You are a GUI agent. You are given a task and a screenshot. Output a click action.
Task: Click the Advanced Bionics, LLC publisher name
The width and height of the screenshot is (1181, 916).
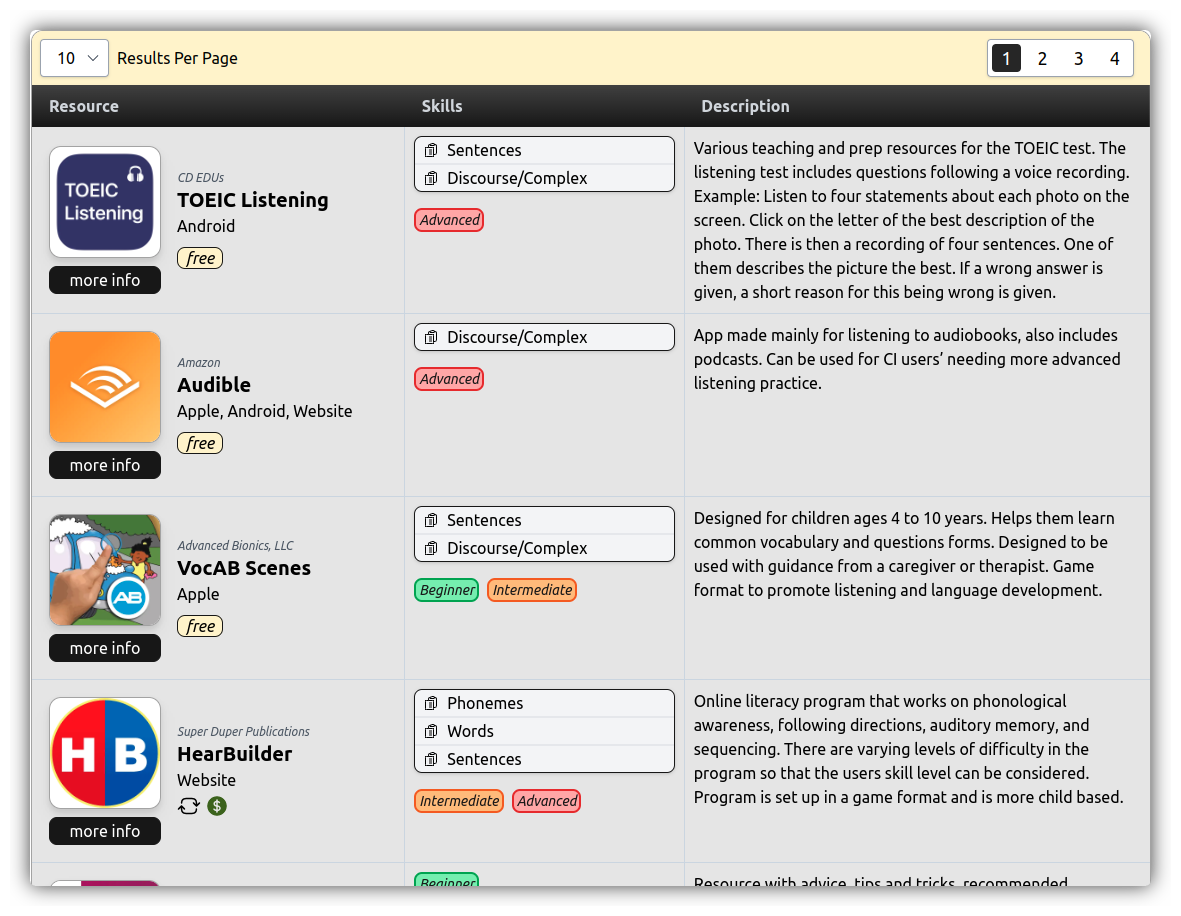(x=235, y=545)
